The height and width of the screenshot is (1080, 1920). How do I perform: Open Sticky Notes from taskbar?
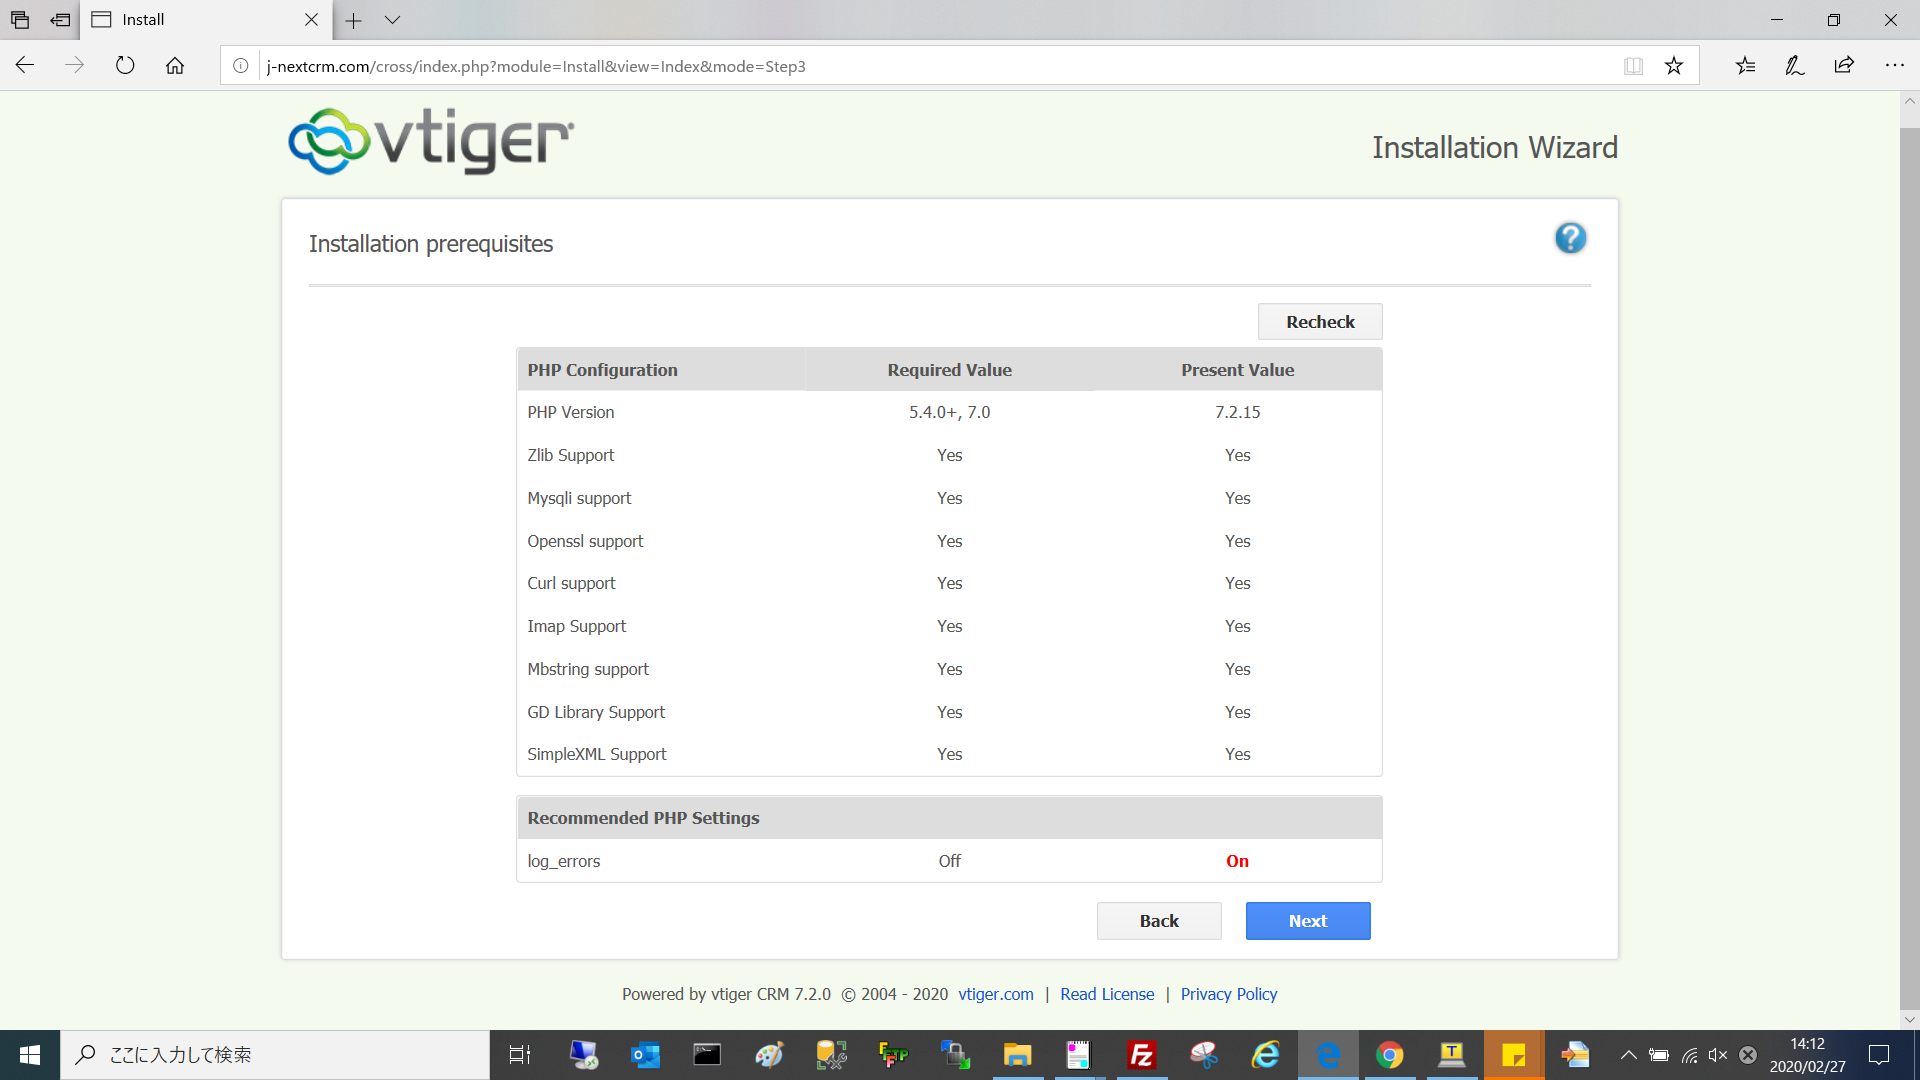(1513, 1055)
